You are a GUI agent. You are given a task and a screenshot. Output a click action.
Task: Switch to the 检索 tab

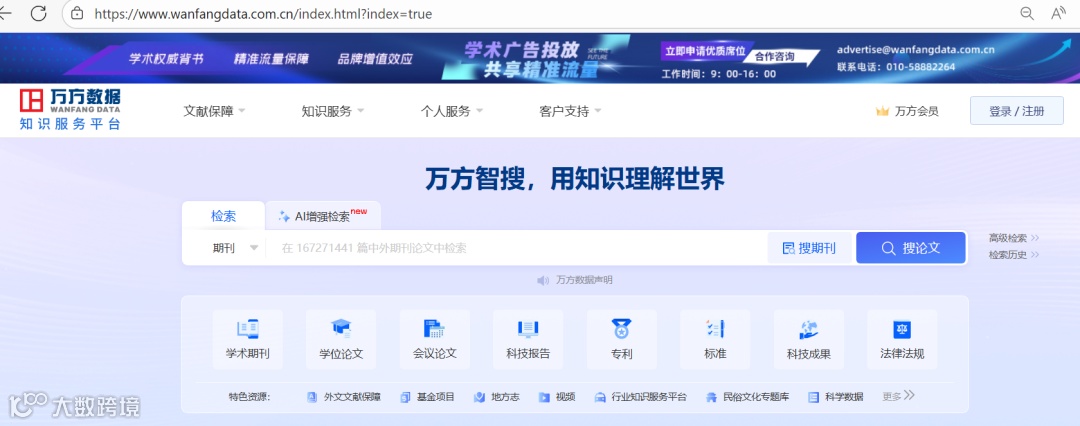coord(223,216)
